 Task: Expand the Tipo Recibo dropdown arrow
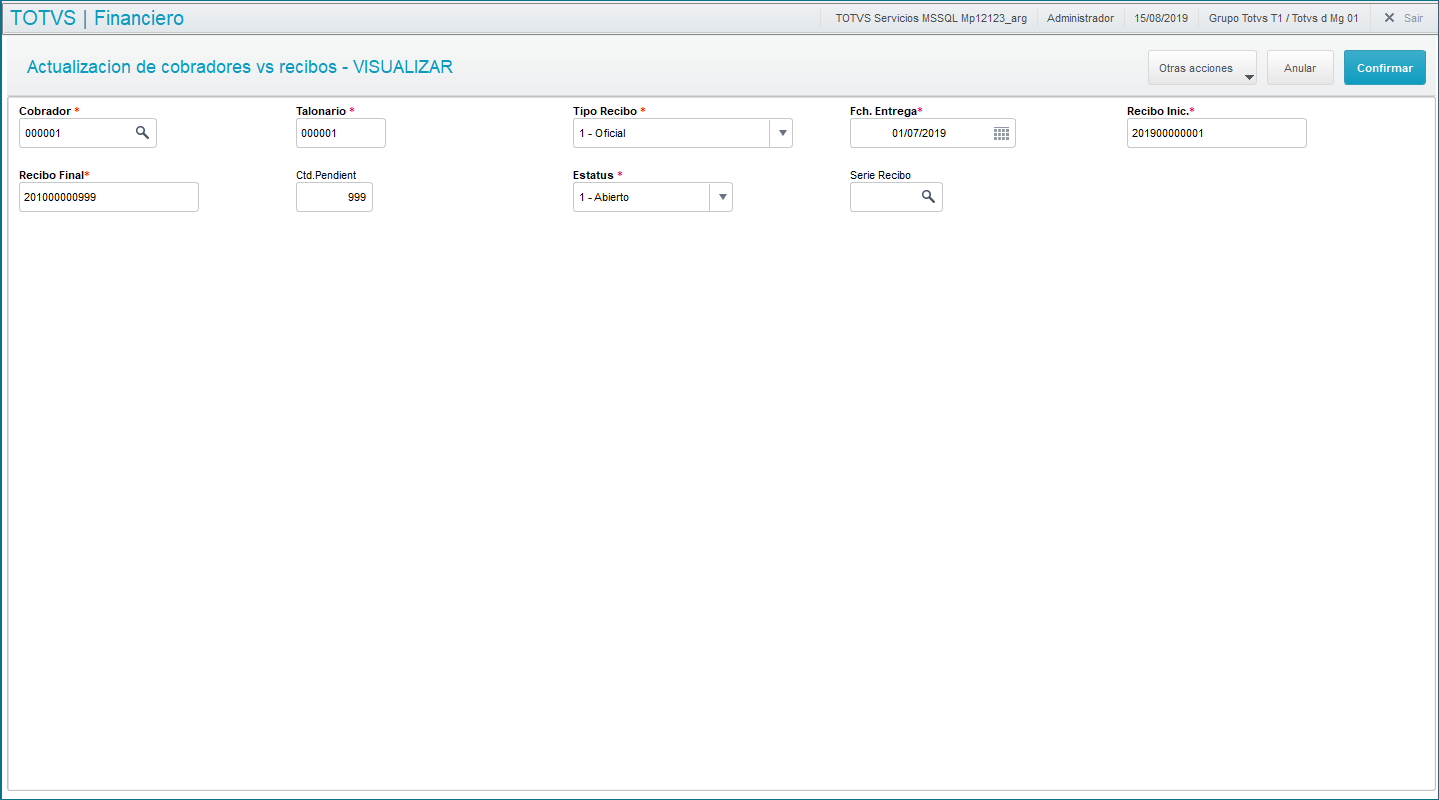[781, 133]
